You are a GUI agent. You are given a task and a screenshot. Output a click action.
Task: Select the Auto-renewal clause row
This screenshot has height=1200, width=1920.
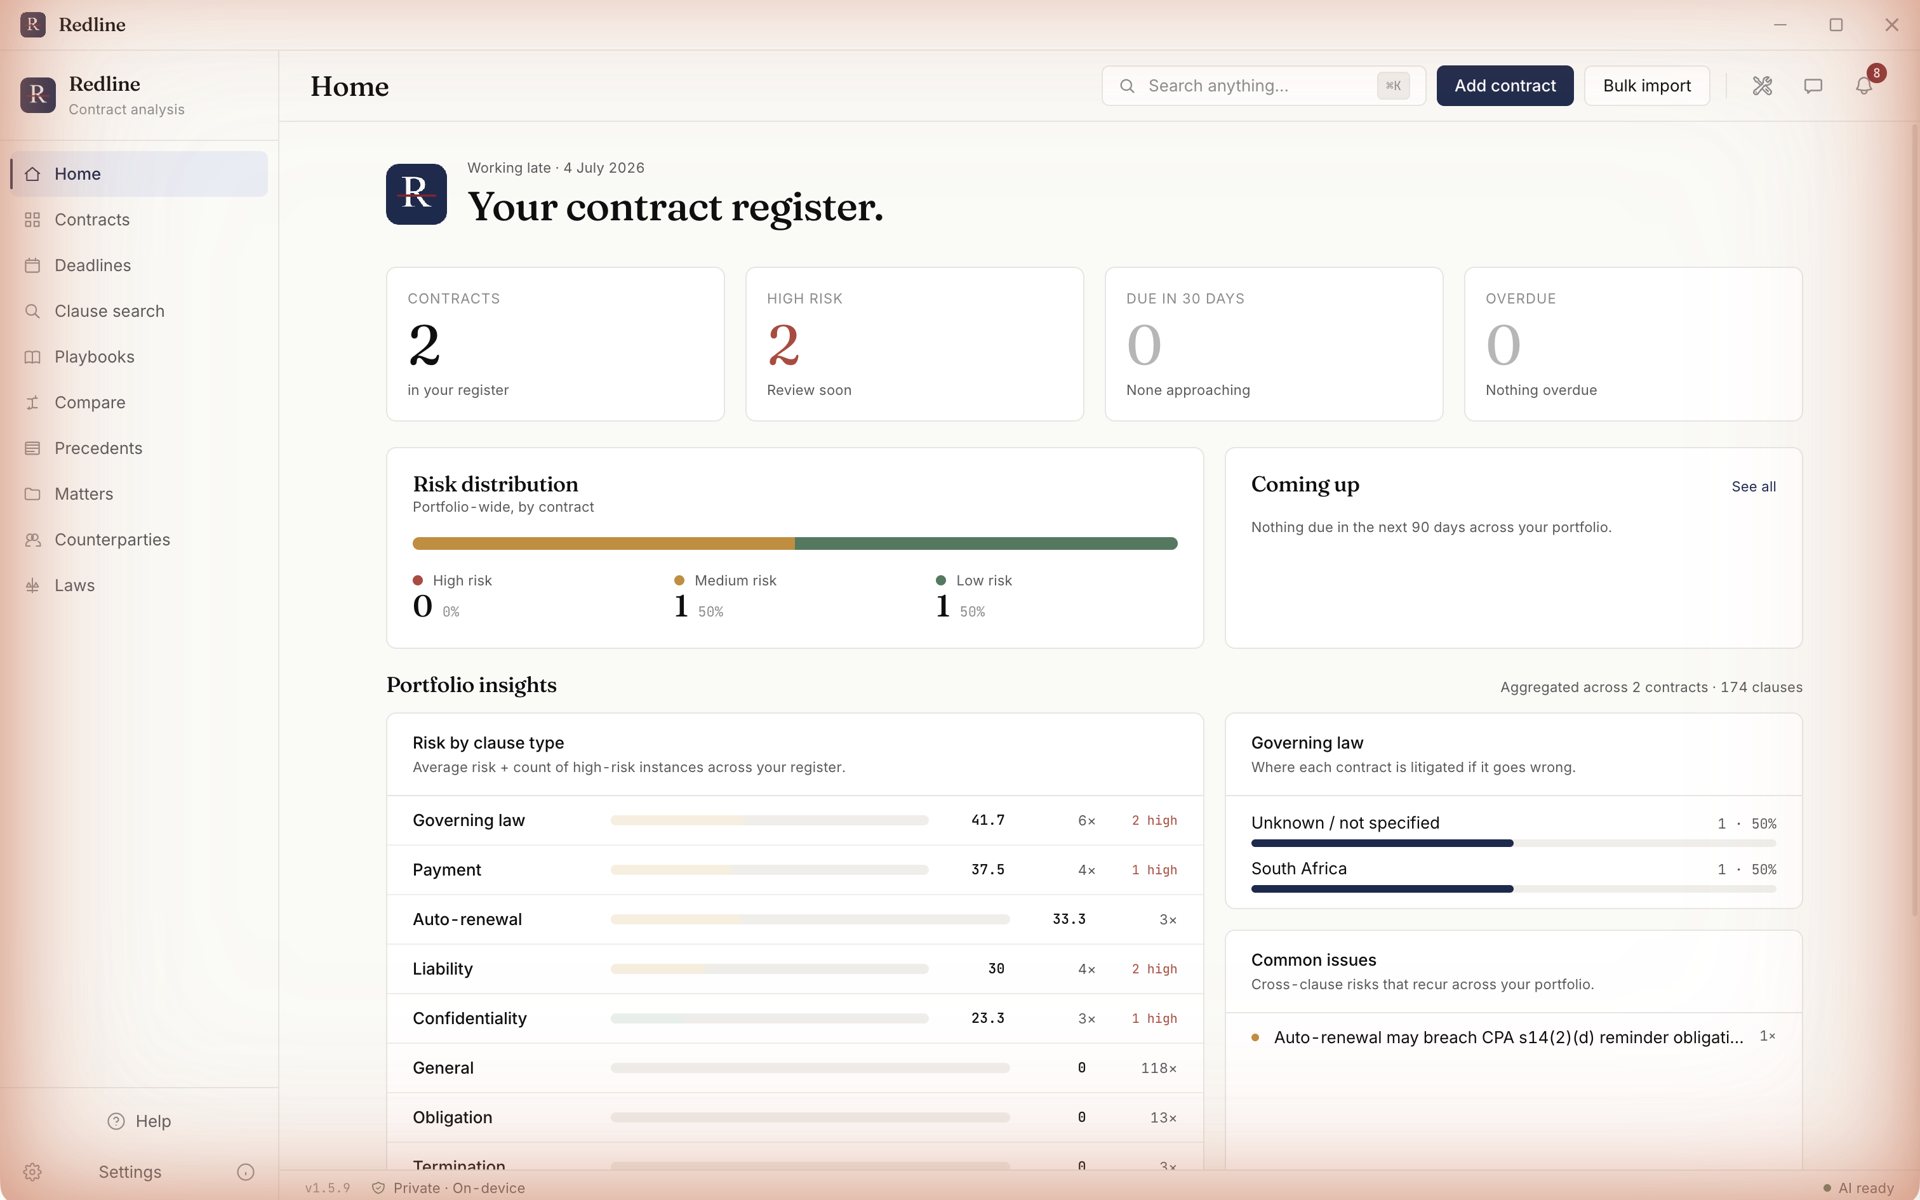(795, 920)
